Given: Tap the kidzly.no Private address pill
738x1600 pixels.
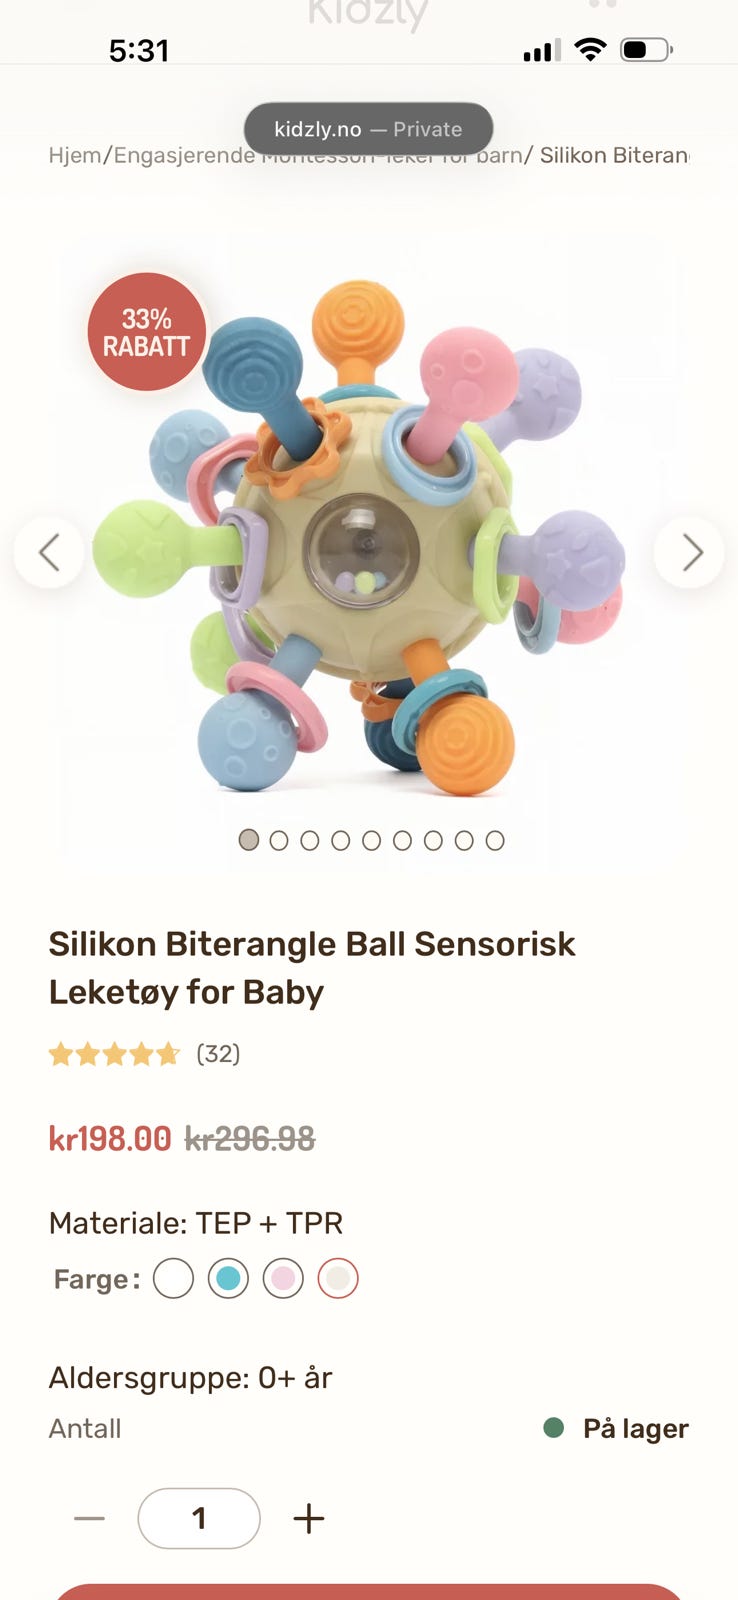Looking at the screenshot, I should coord(368,129).
